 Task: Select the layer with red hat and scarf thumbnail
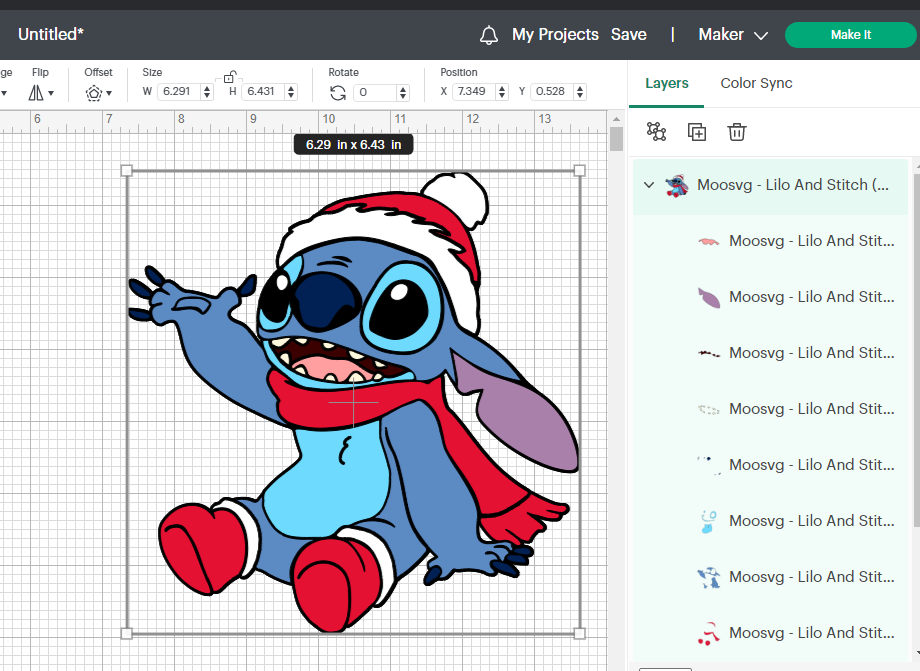tap(770, 633)
